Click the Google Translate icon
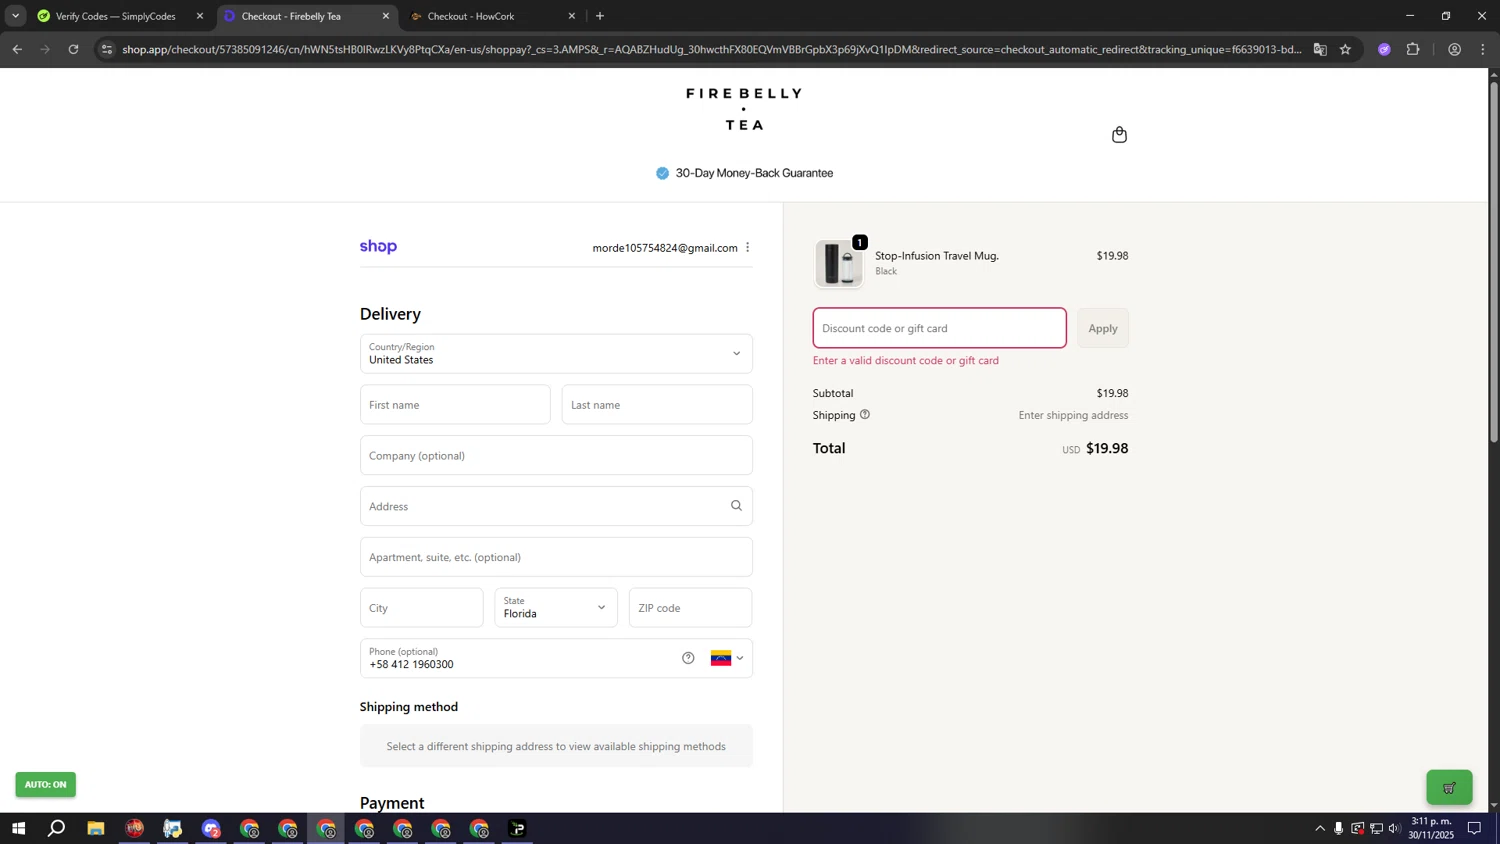1500x844 pixels. 1320,49
